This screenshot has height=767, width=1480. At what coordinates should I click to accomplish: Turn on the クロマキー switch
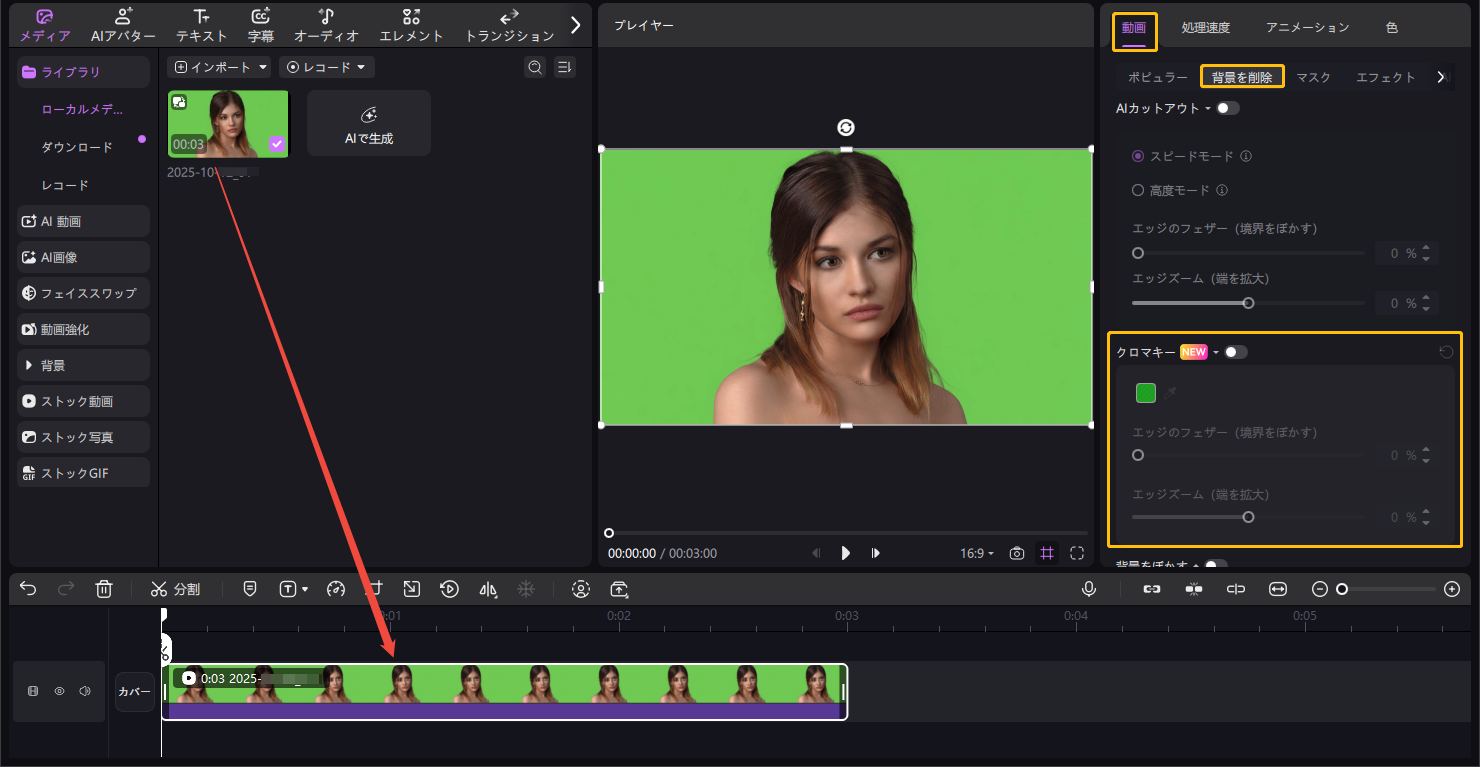[1236, 352]
